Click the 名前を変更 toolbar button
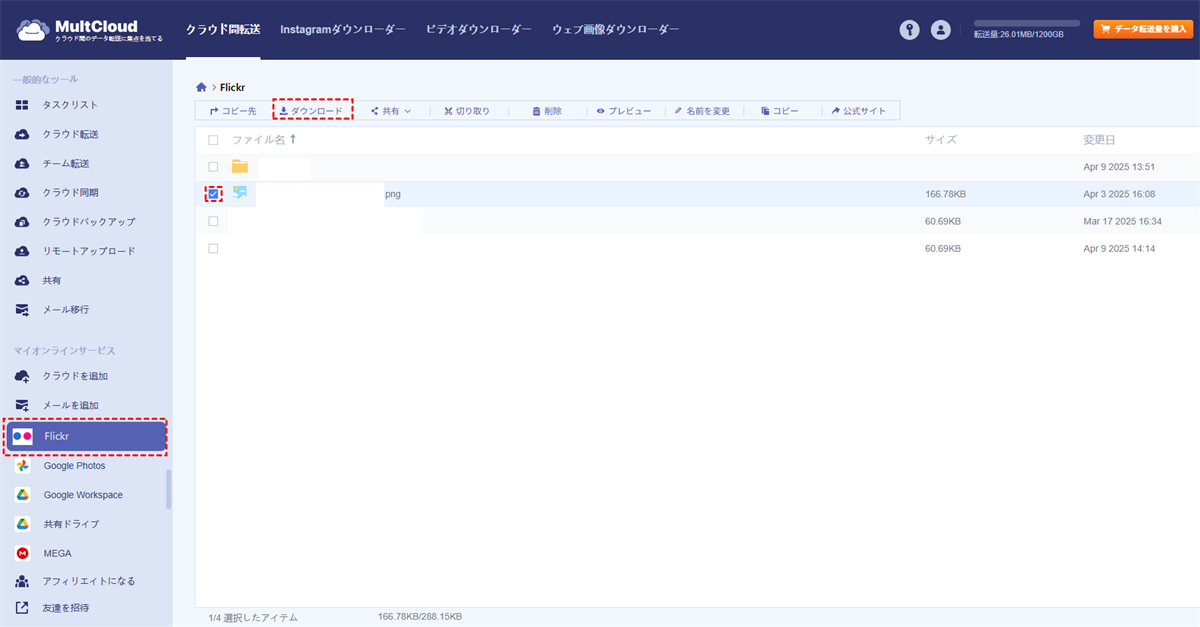 coord(702,111)
